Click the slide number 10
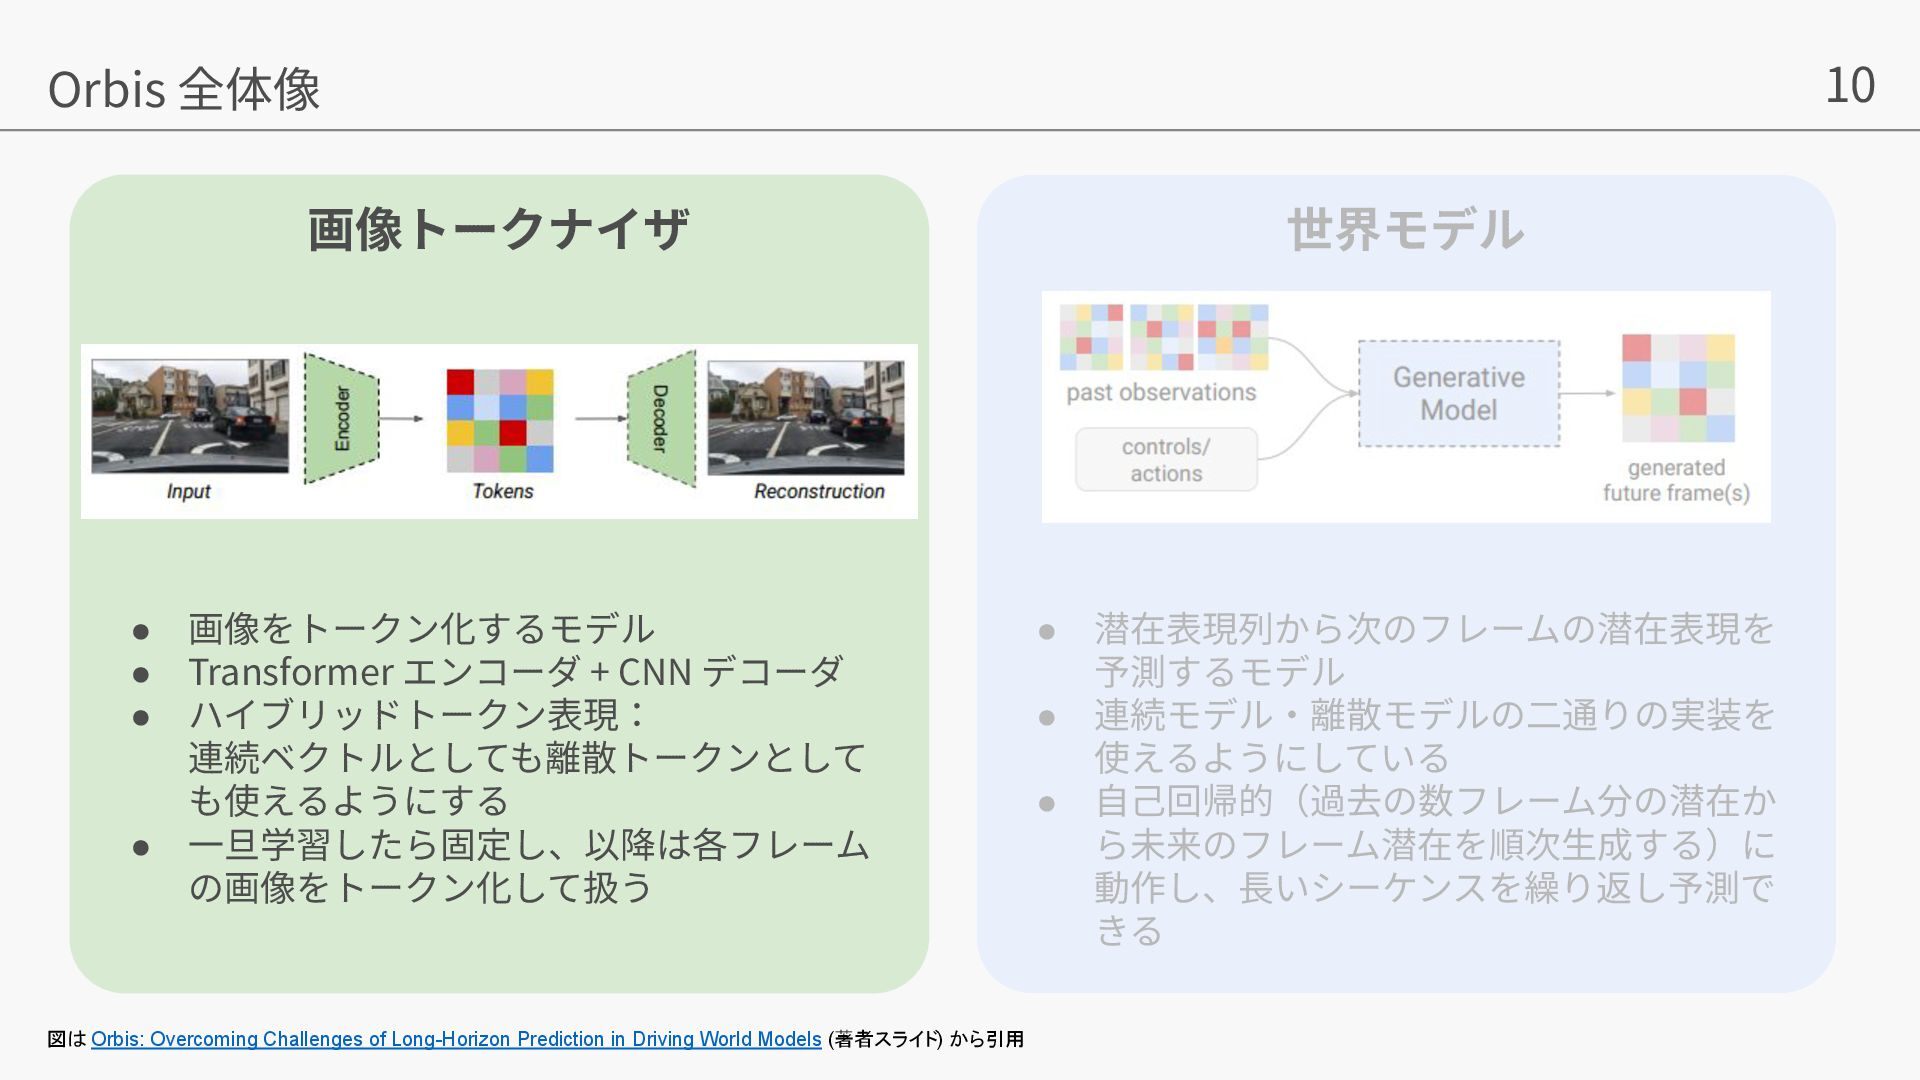 1849,85
